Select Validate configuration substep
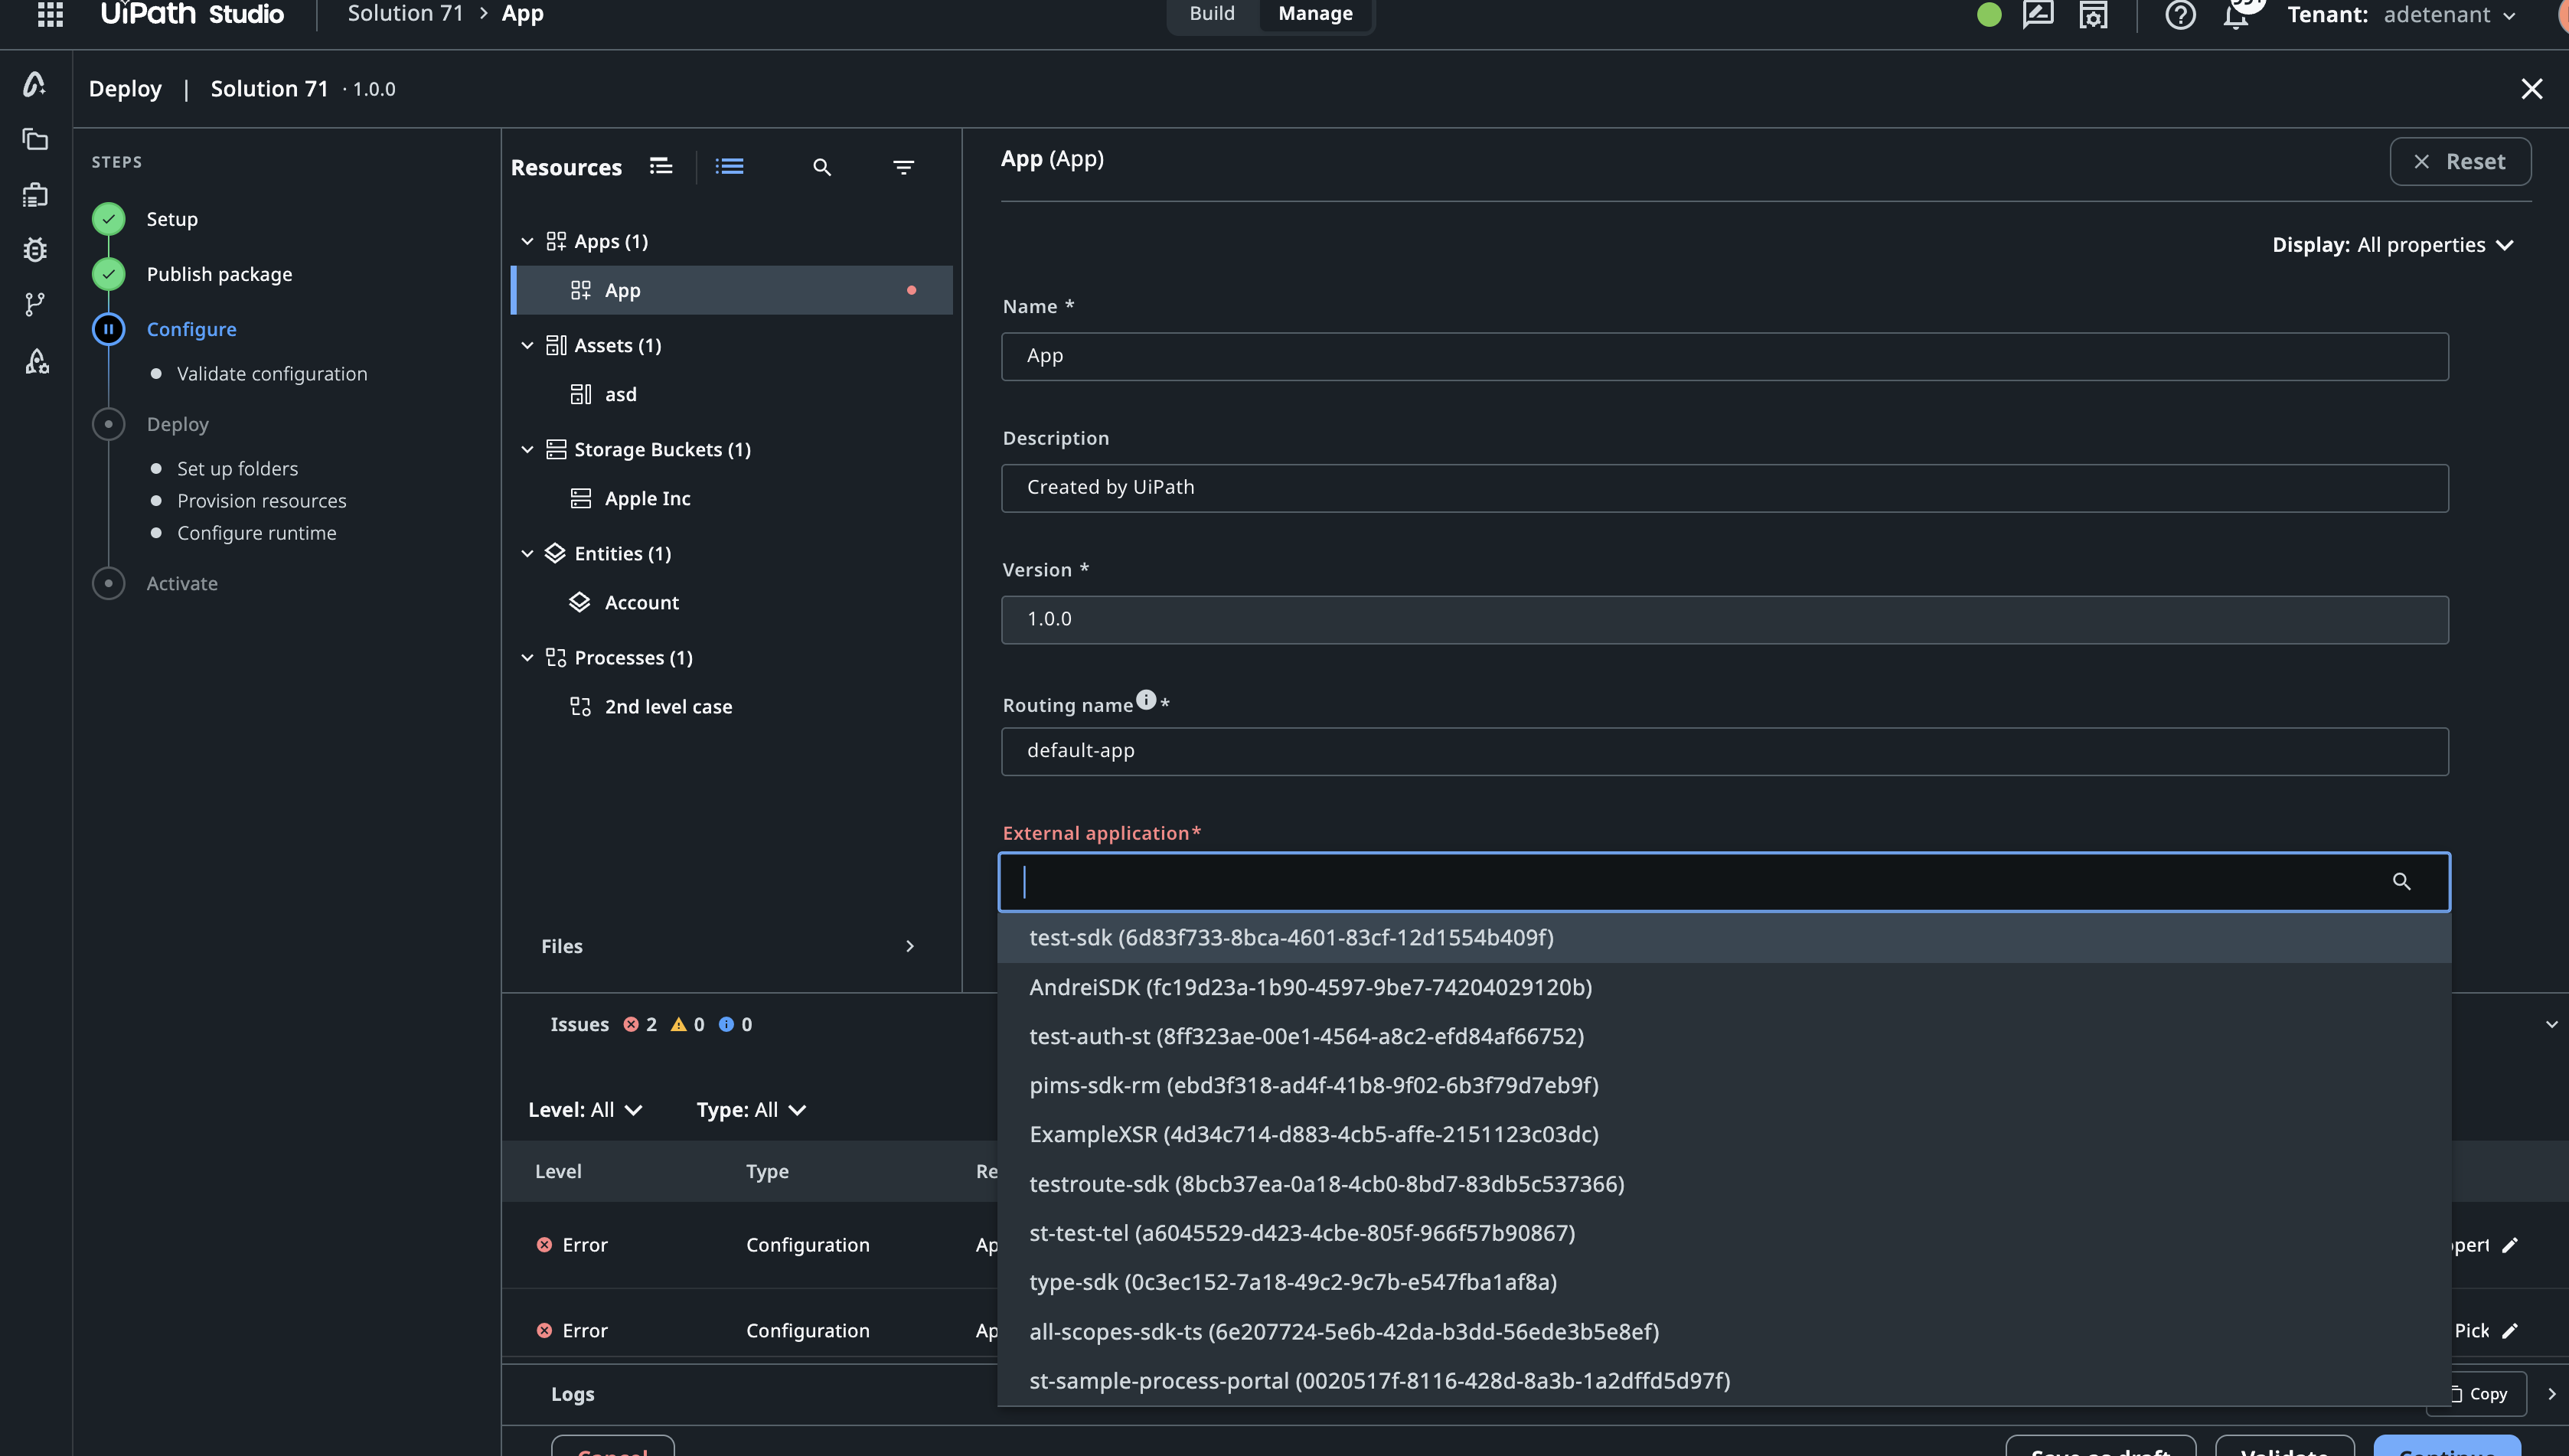This screenshot has width=2569, height=1456. point(272,374)
